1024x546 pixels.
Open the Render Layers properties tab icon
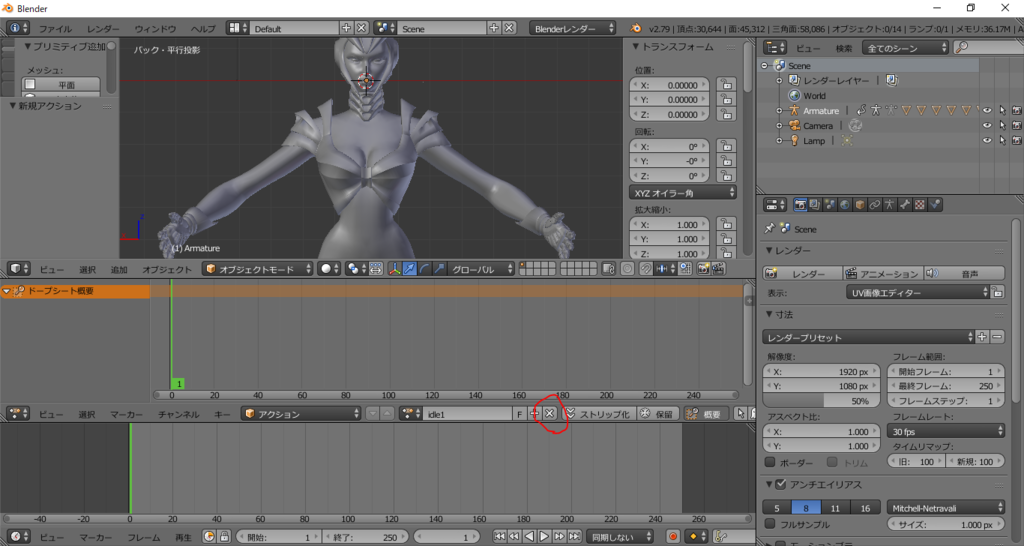coord(815,205)
